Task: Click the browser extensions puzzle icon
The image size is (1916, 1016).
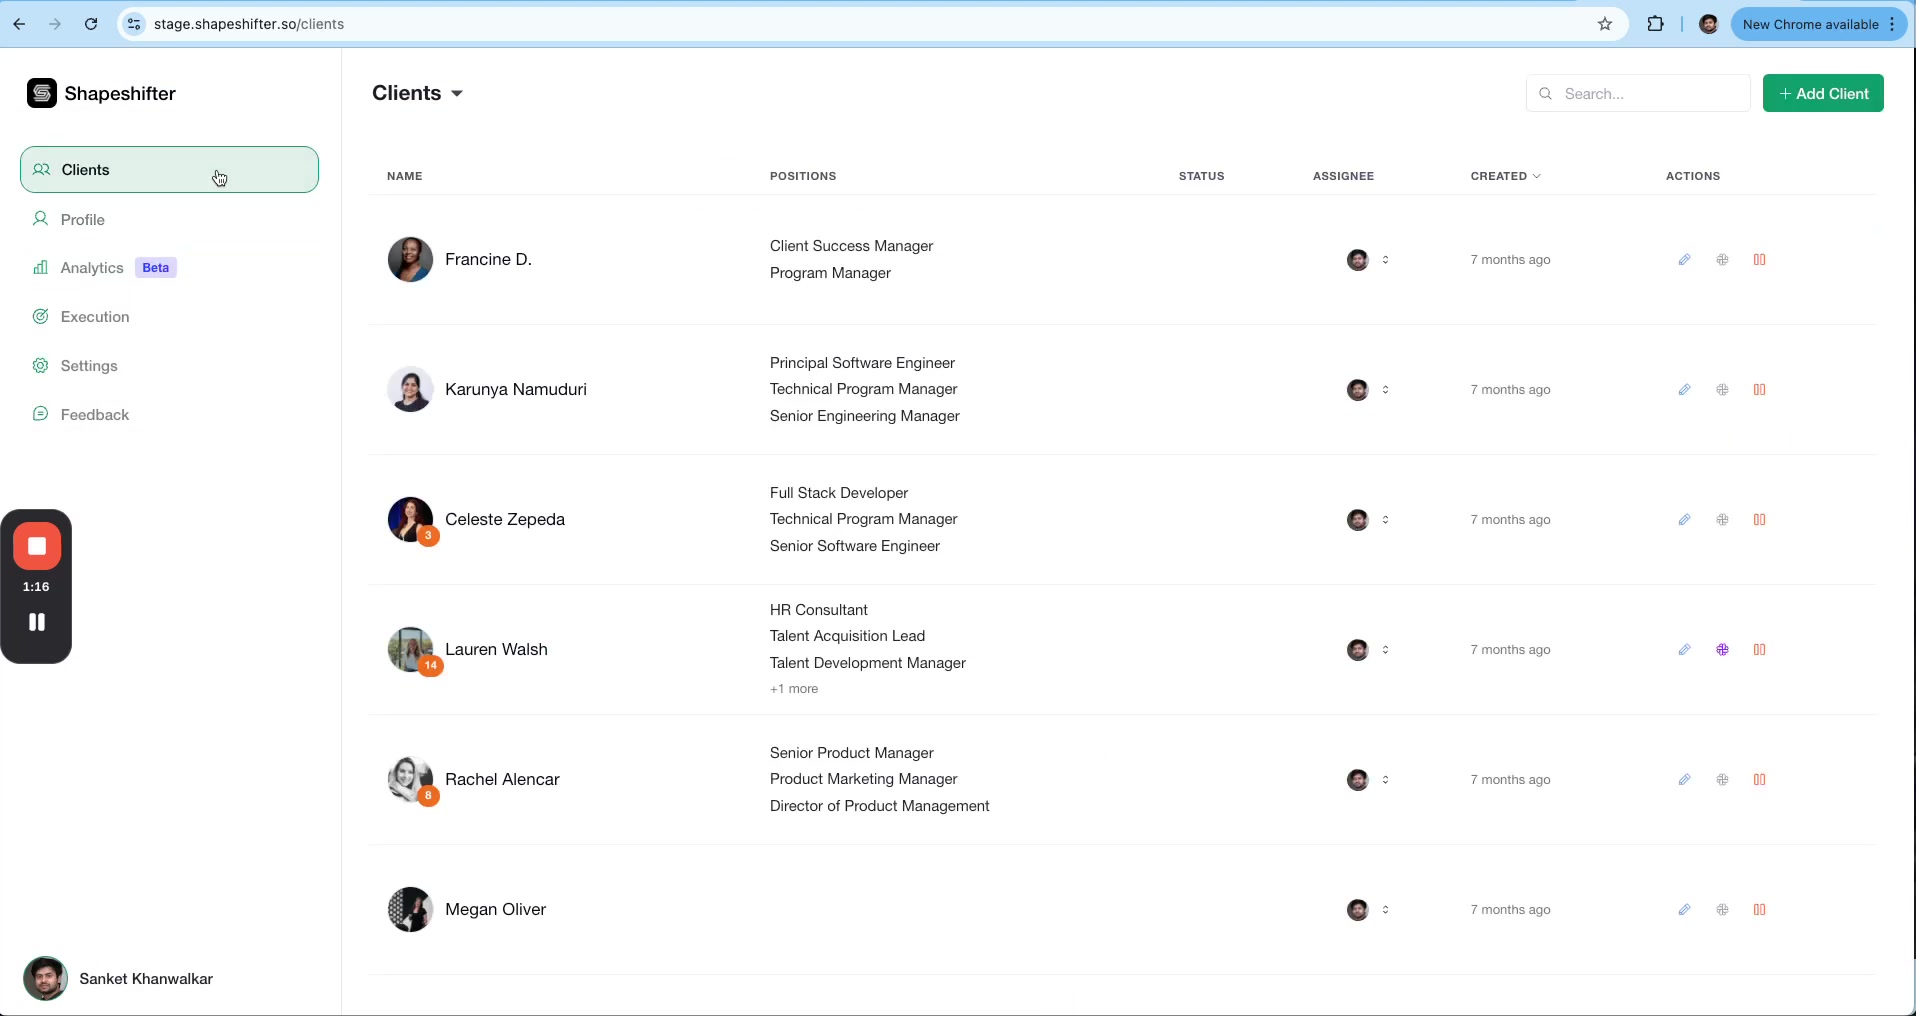Action: pyautogui.click(x=1655, y=24)
